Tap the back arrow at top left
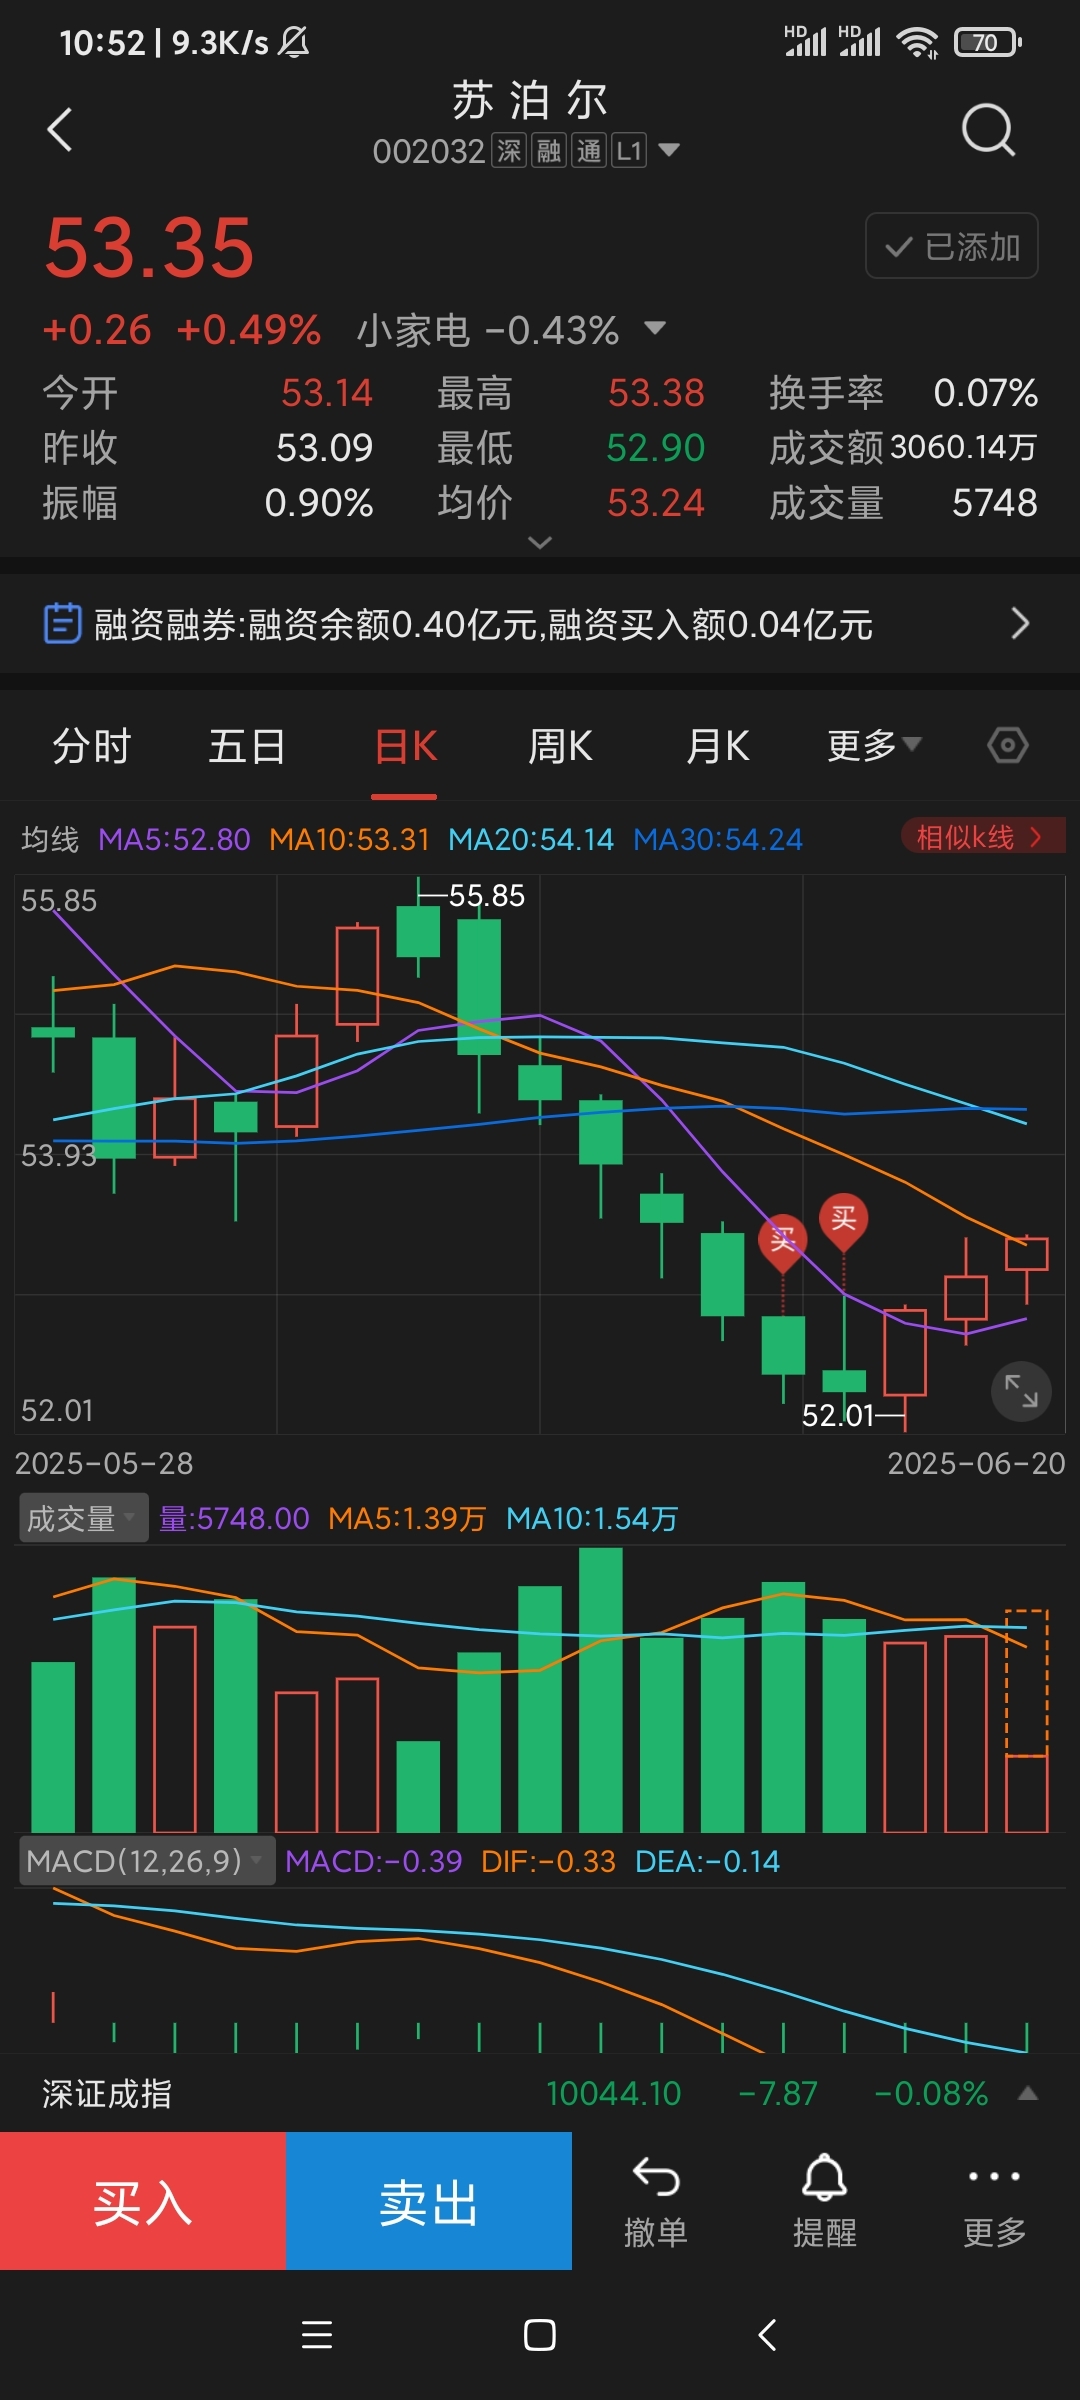Screen dimensions: 1080x2400 click(60, 130)
